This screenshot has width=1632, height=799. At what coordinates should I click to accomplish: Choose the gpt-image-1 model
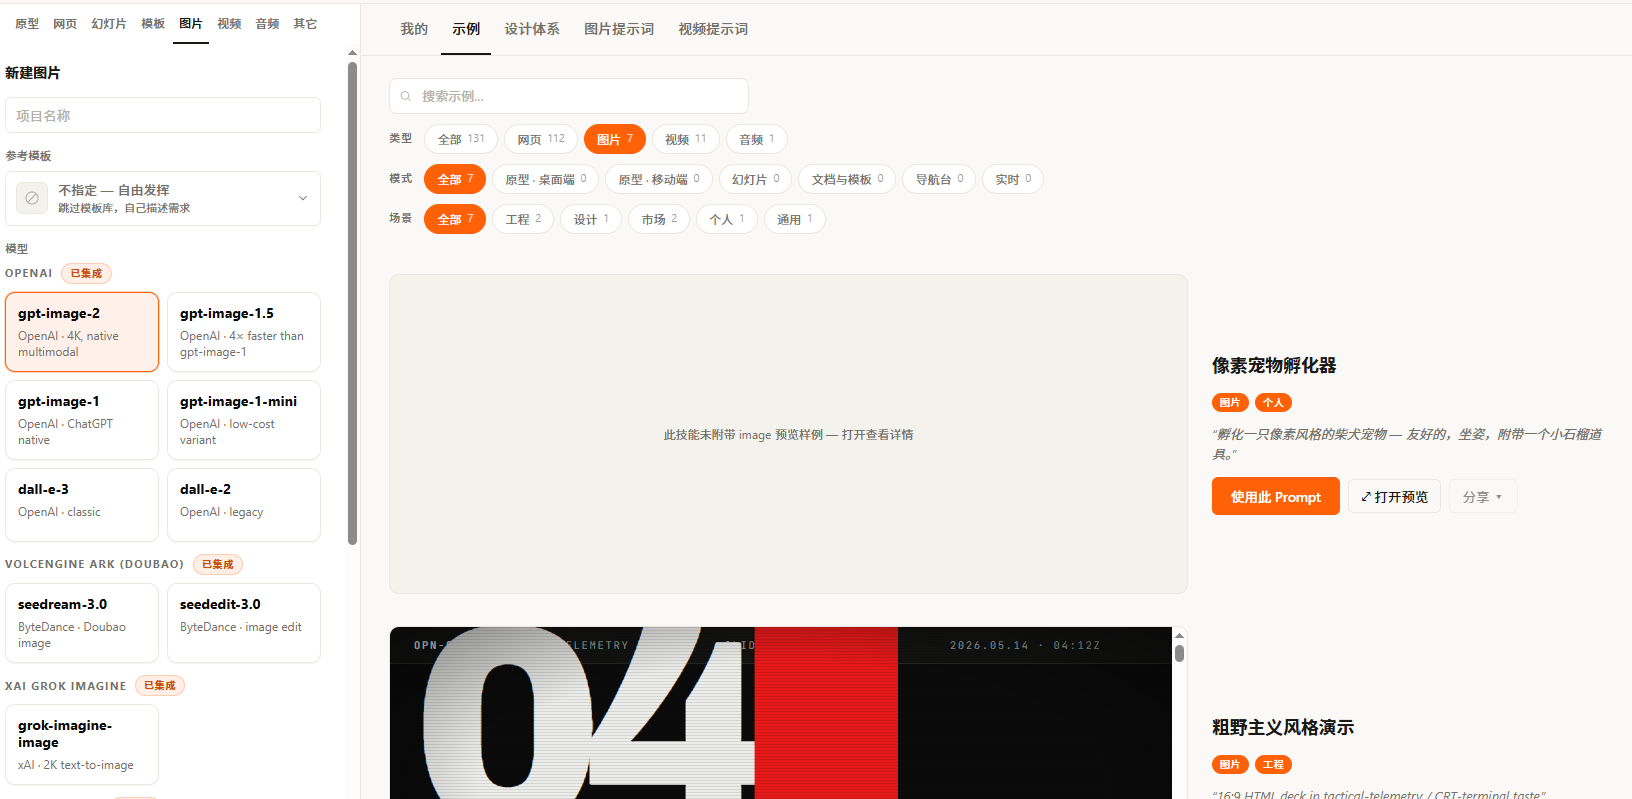click(x=82, y=420)
